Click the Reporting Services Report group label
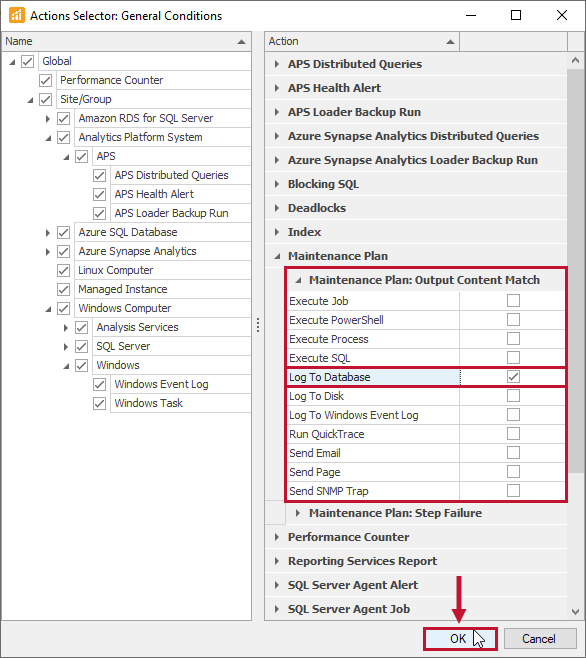Screen dimensions: 586x658 coord(362,561)
